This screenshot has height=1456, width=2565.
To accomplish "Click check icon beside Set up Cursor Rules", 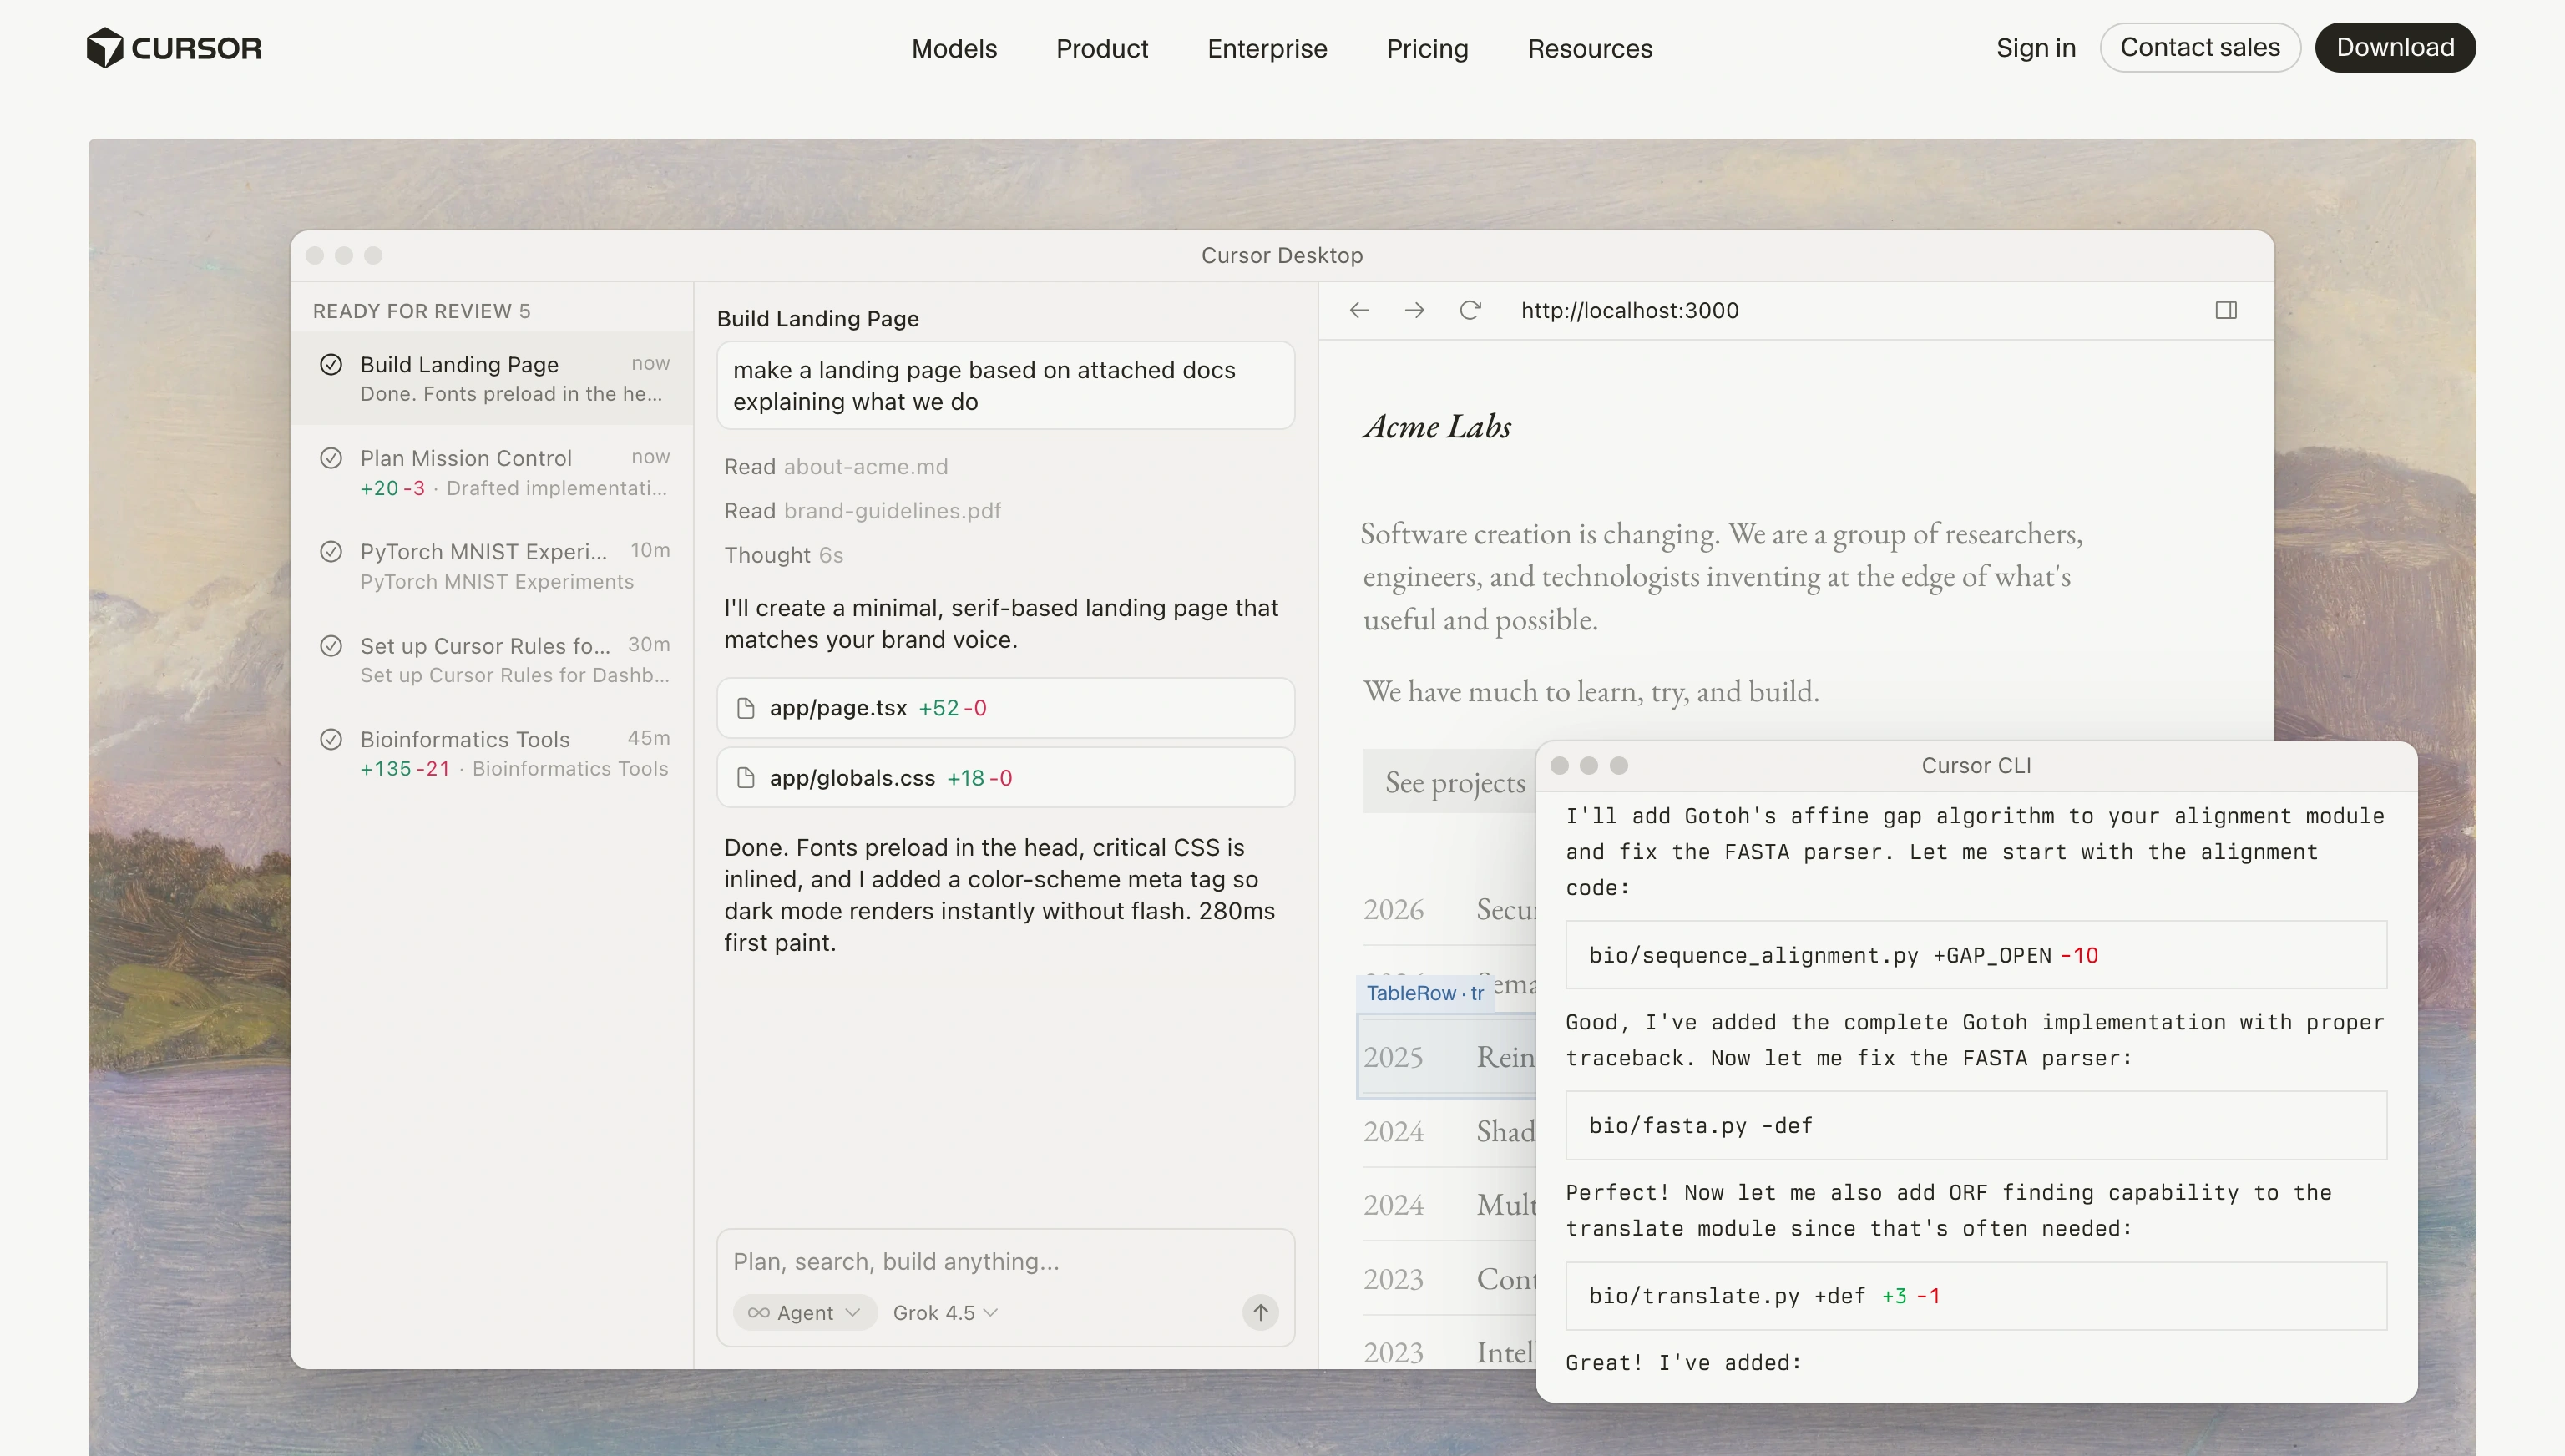I will click(x=331, y=645).
